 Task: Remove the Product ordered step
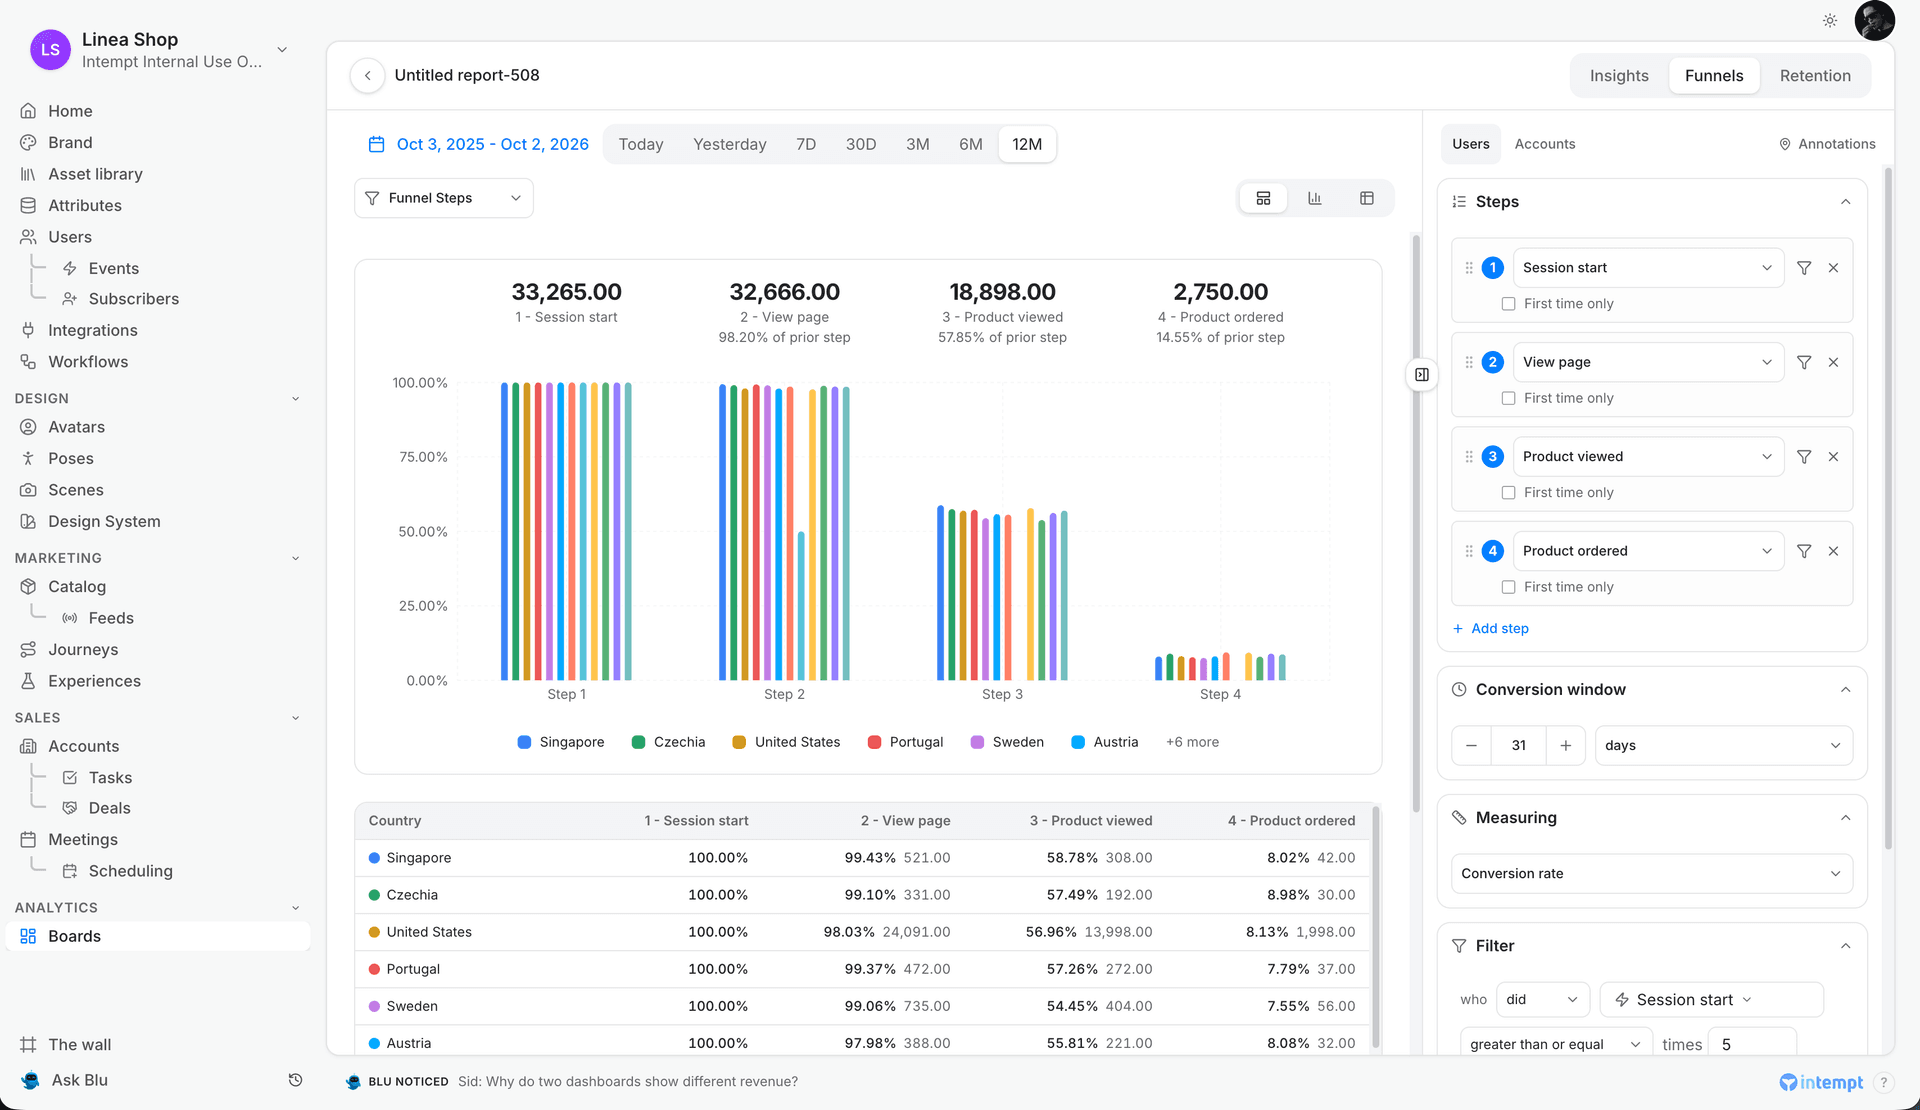tap(1833, 551)
